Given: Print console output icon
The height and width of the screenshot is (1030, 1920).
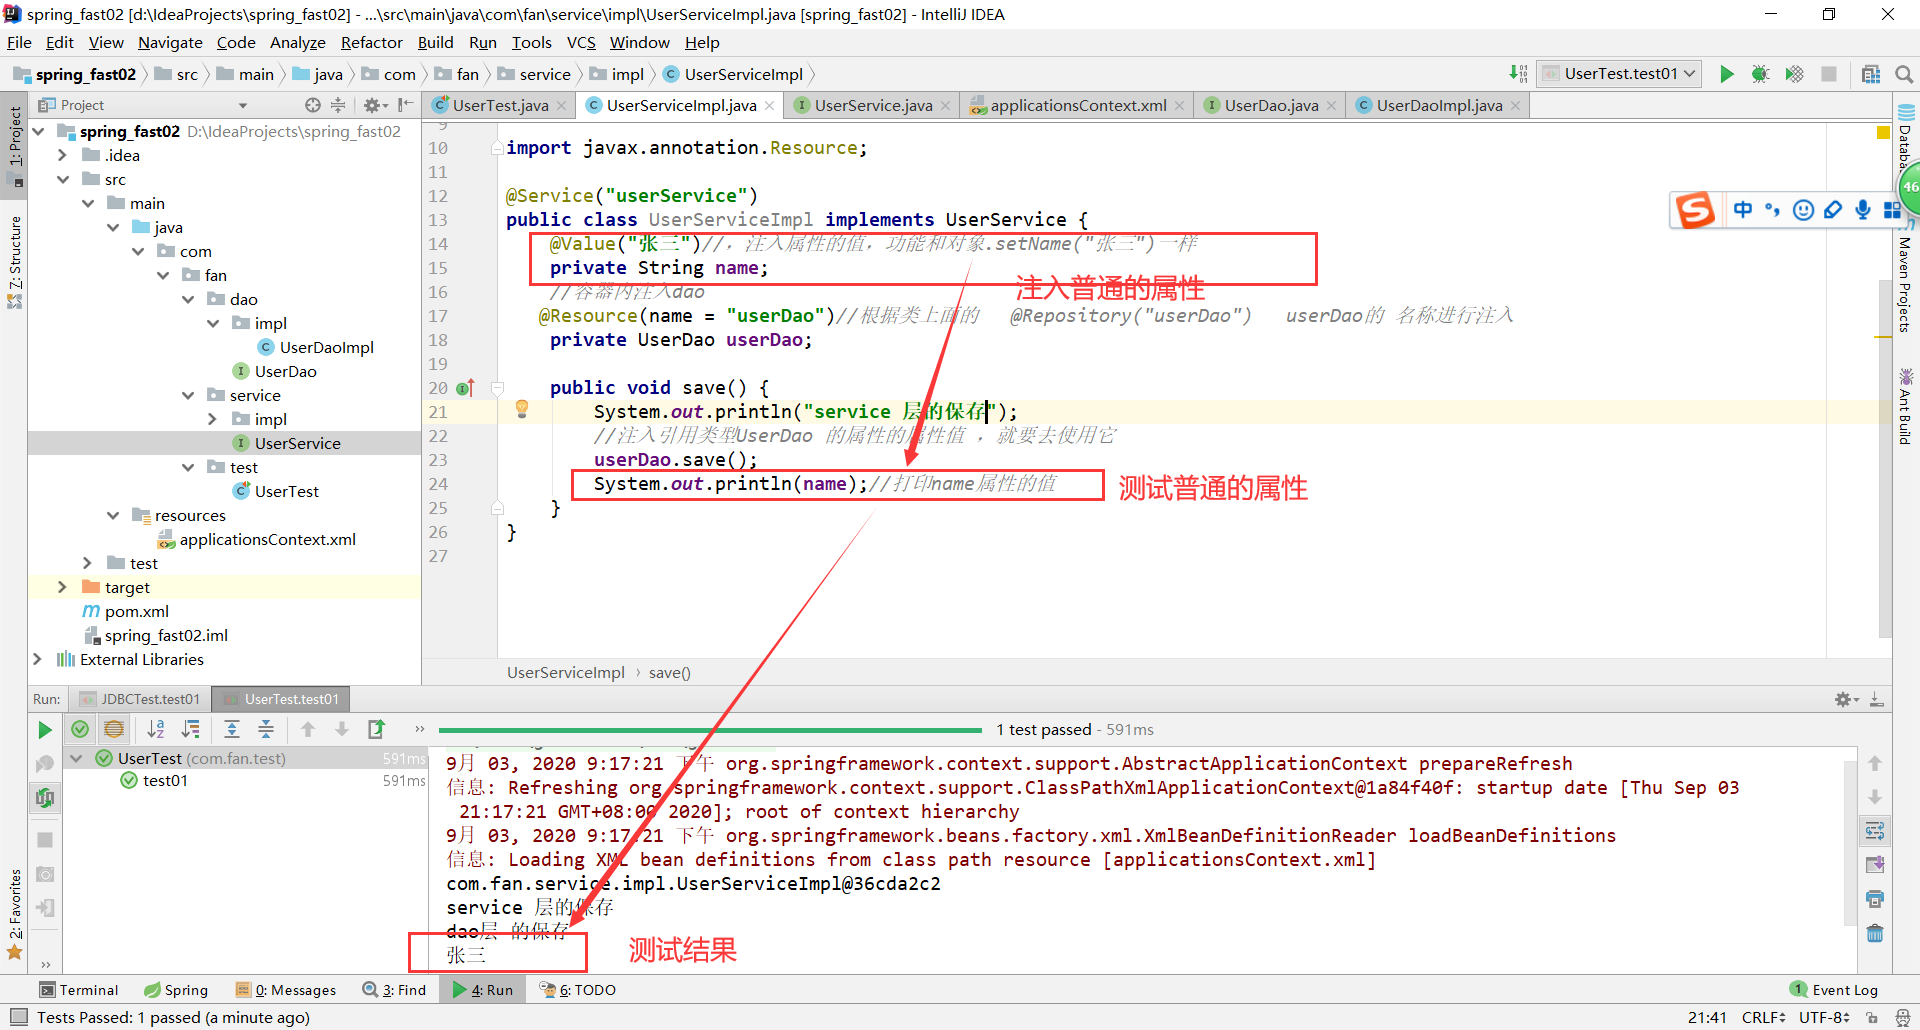Looking at the screenshot, I should point(1875,899).
